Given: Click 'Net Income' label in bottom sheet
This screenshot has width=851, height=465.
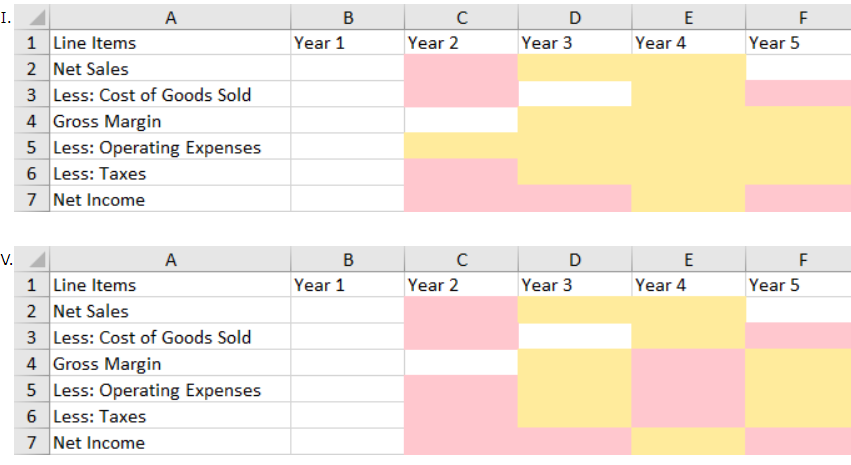Looking at the screenshot, I should tap(99, 442).
